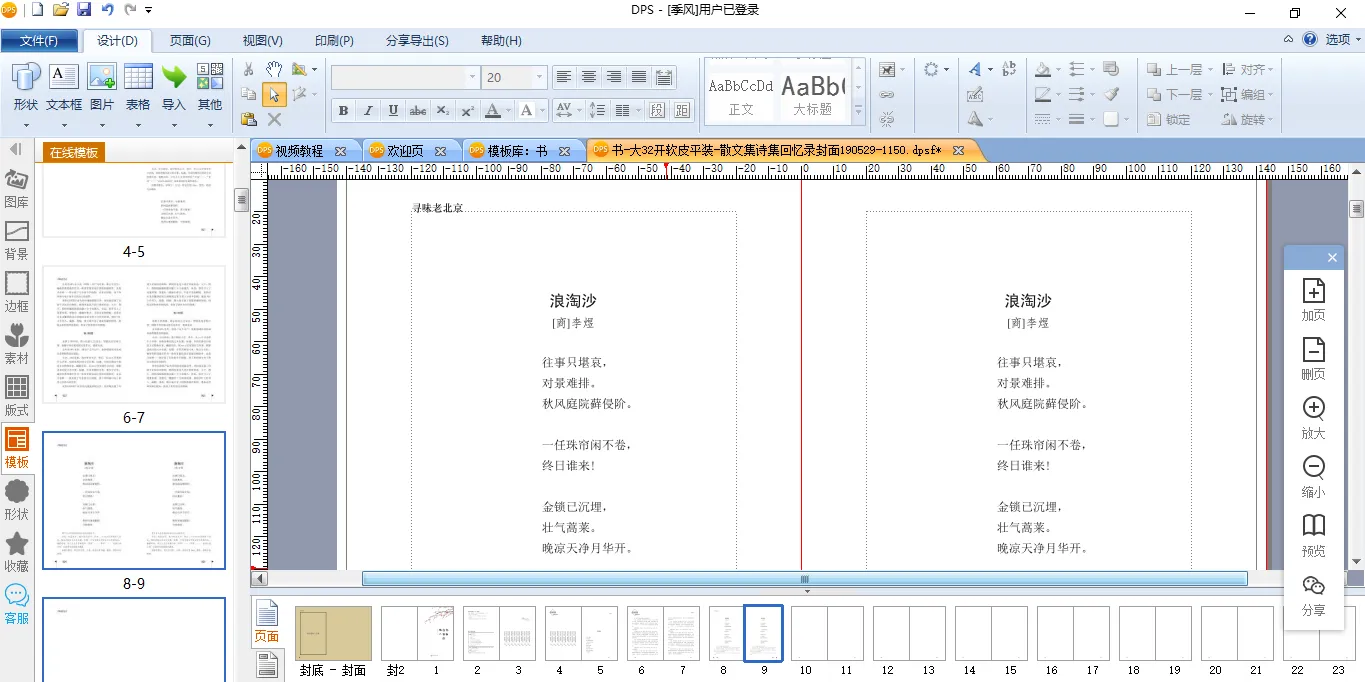Select the 封底-封面 cover page thumbnail

click(x=333, y=634)
